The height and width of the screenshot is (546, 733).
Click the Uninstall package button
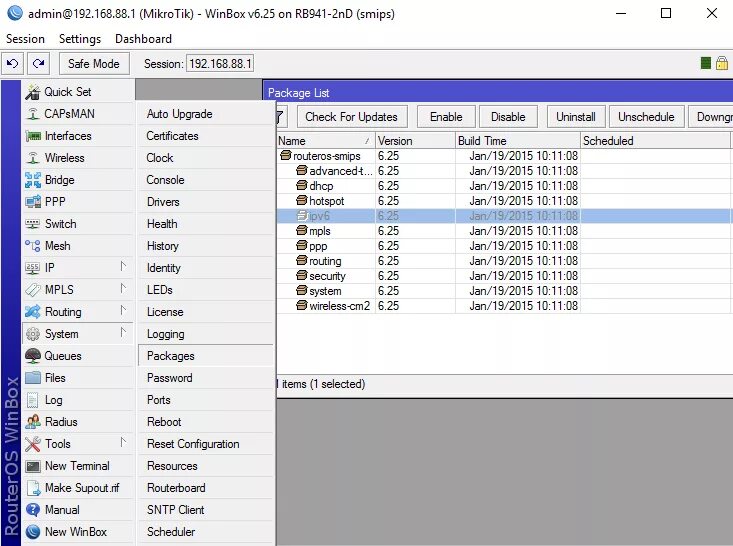click(x=576, y=117)
